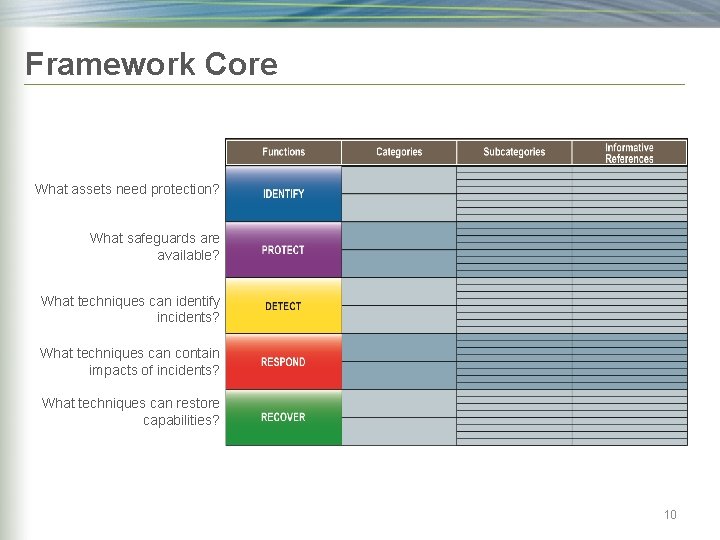Image resolution: width=720 pixels, height=540 pixels.
Task: Click the yellow DETECT function block
Action: coord(284,306)
